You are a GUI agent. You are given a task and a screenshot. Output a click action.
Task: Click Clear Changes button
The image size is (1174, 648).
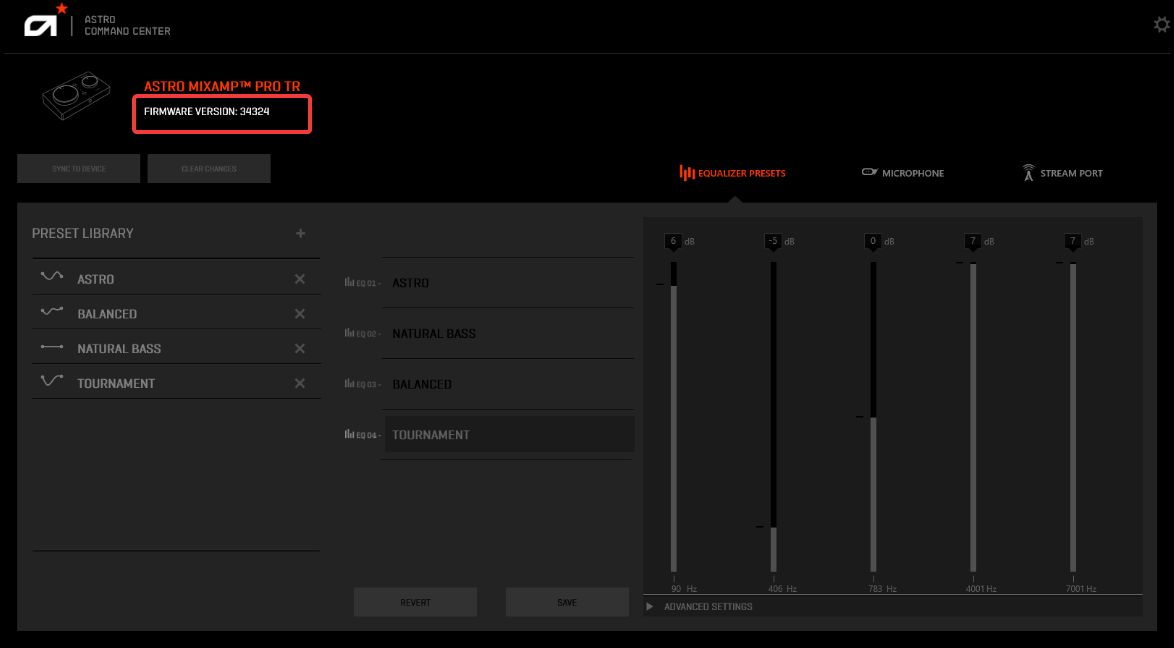[x=209, y=169]
